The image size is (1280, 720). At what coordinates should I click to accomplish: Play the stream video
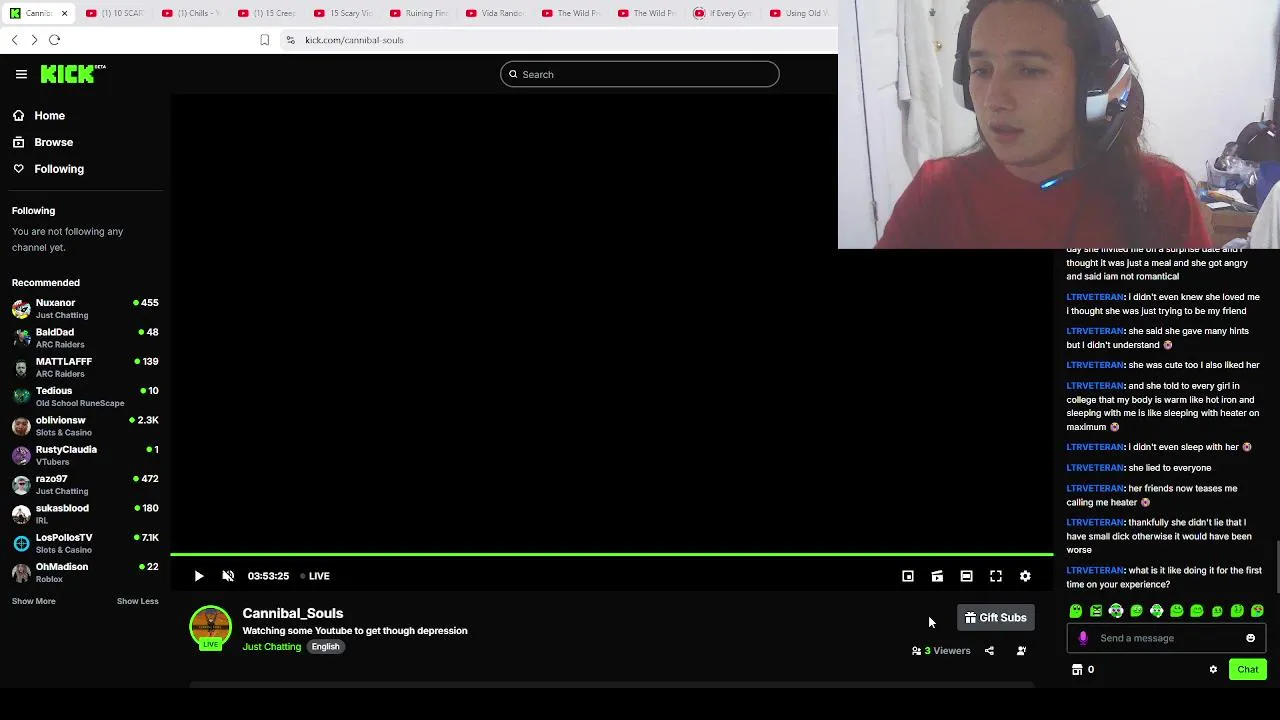pos(198,576)
